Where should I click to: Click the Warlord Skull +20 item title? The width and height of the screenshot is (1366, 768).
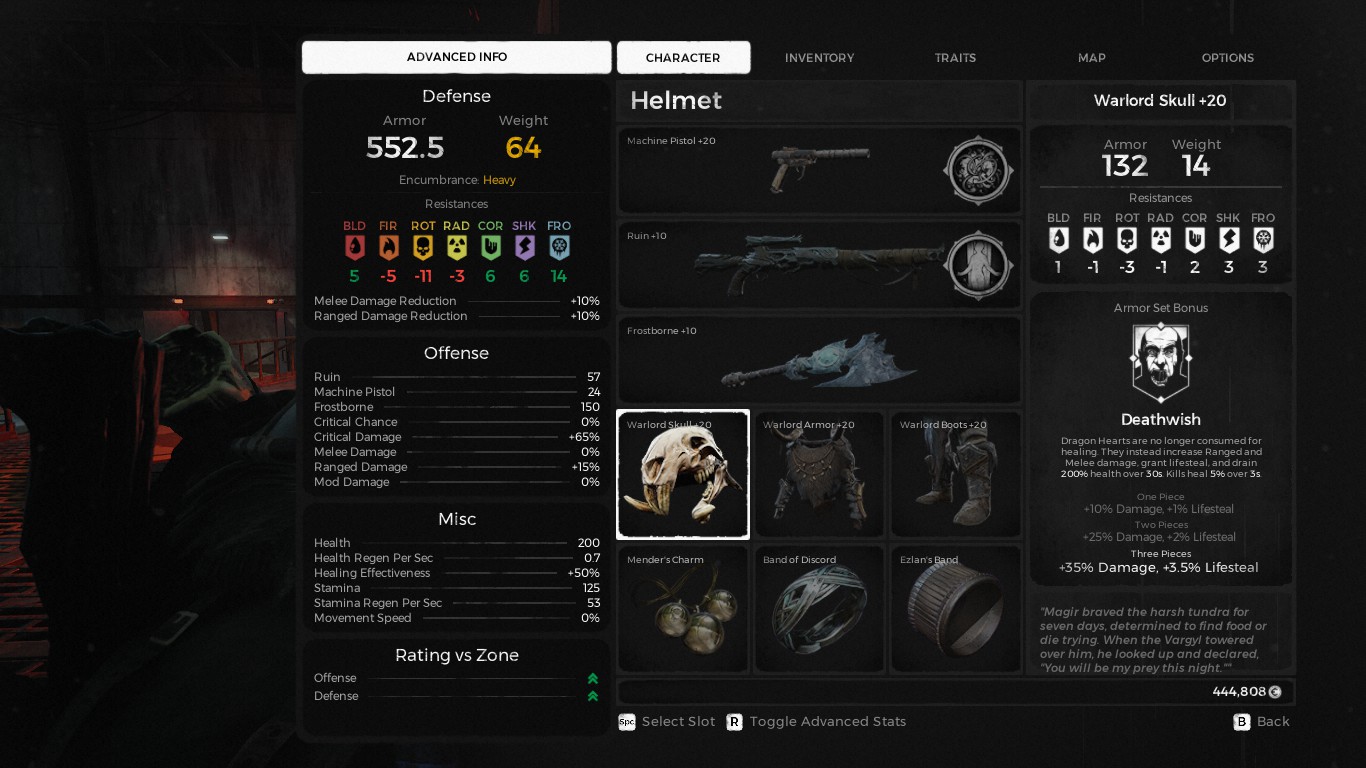[1160, 101]
